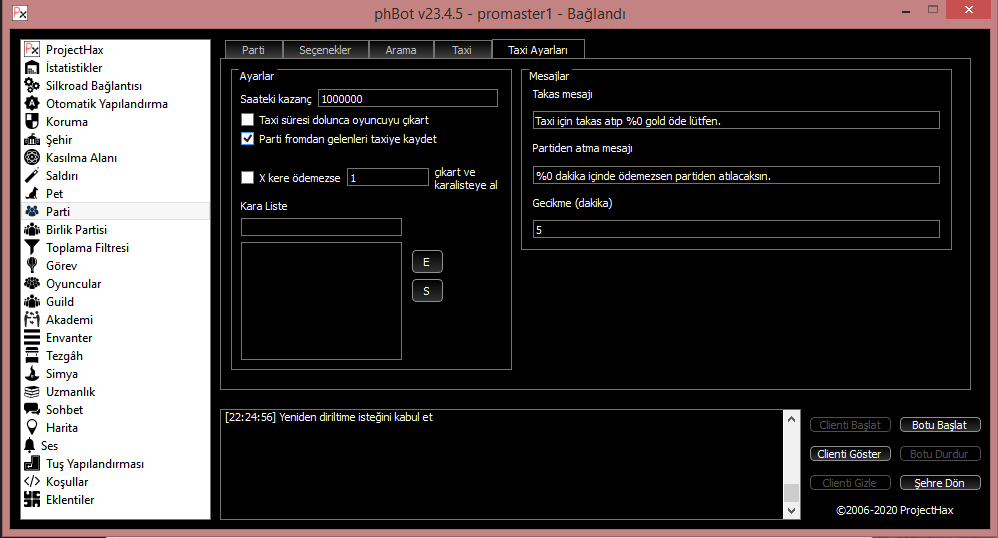Toggle the 'X kere ödemezse' checkbox
Screen dimensions: 998x538
(x=248, y=178)
